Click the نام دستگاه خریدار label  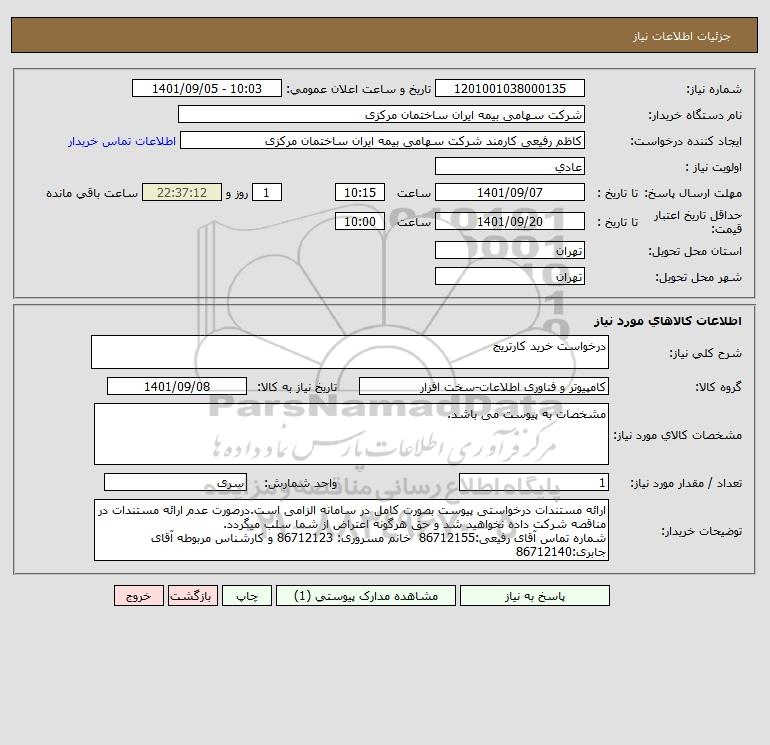tap(695, 115)
